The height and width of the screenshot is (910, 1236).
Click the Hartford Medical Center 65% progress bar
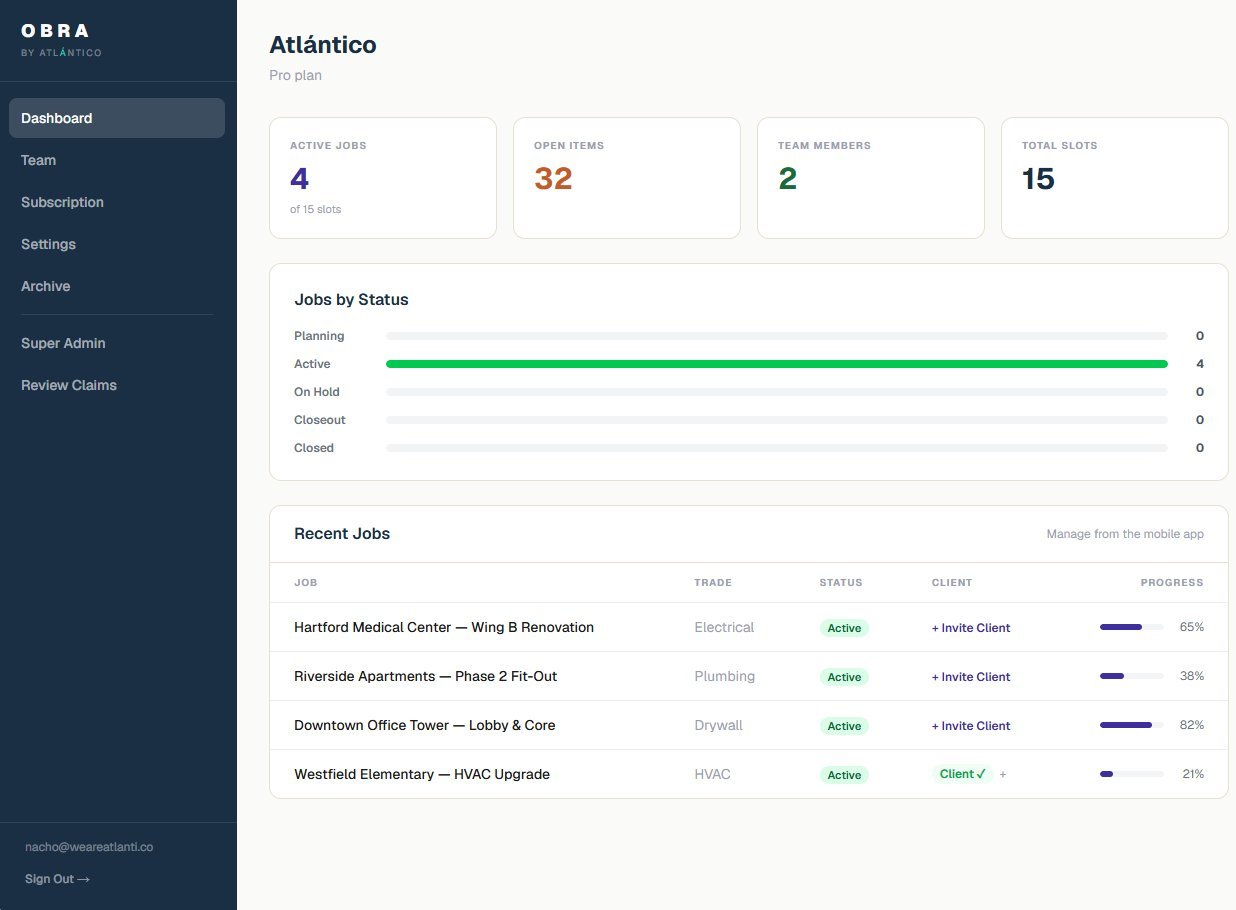[x=1132, y=627]
